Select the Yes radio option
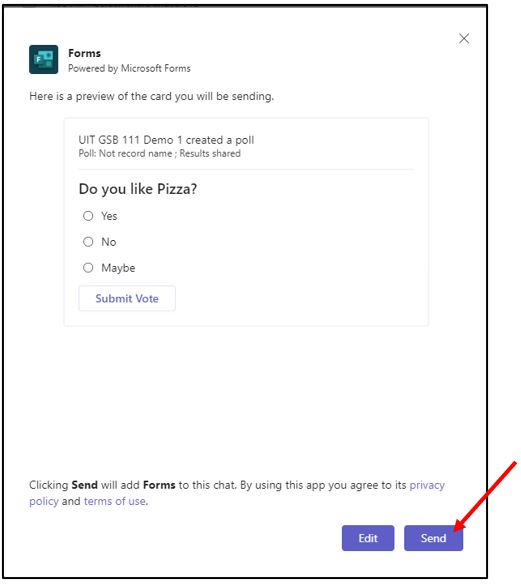Viewport: 521px width, 585px height. pyautogui.click(x=88, y=216)
